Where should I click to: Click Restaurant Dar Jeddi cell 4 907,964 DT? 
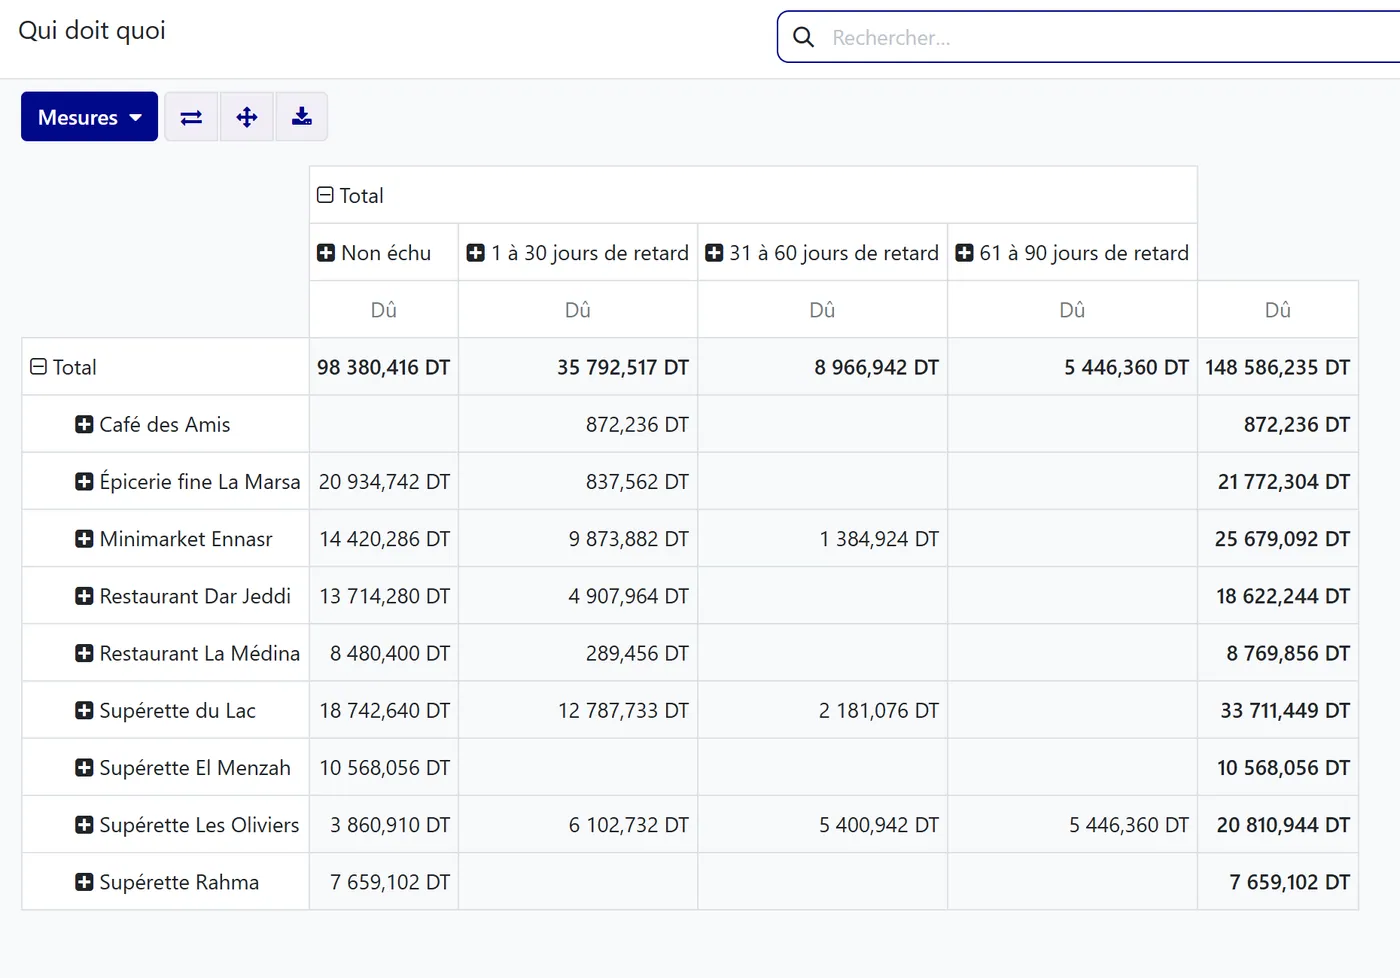[578, 596]
